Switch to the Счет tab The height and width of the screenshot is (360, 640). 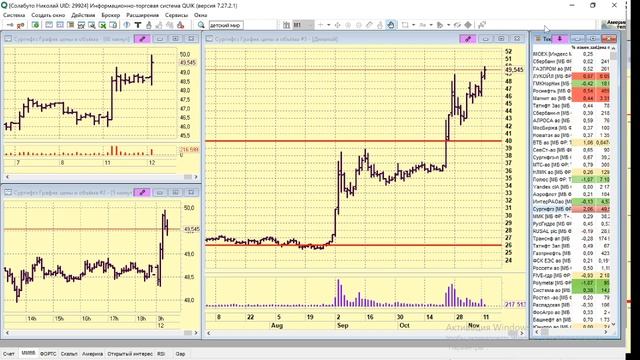pyautogui.click(x=9, y=354)
